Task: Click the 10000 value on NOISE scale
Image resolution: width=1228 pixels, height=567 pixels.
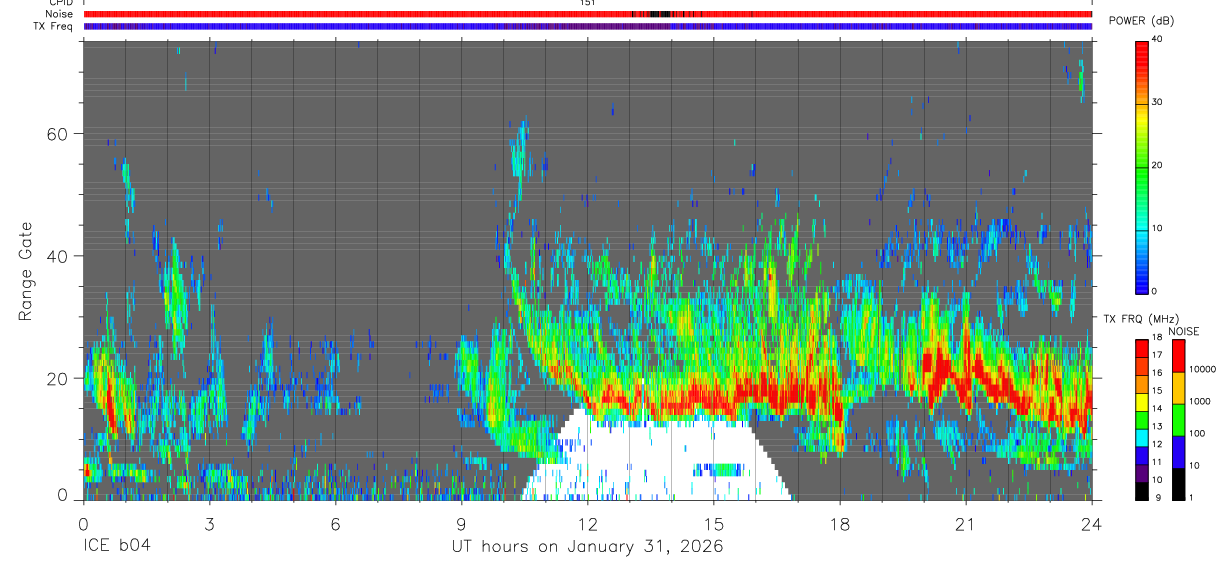Action: pos(1204,370)
